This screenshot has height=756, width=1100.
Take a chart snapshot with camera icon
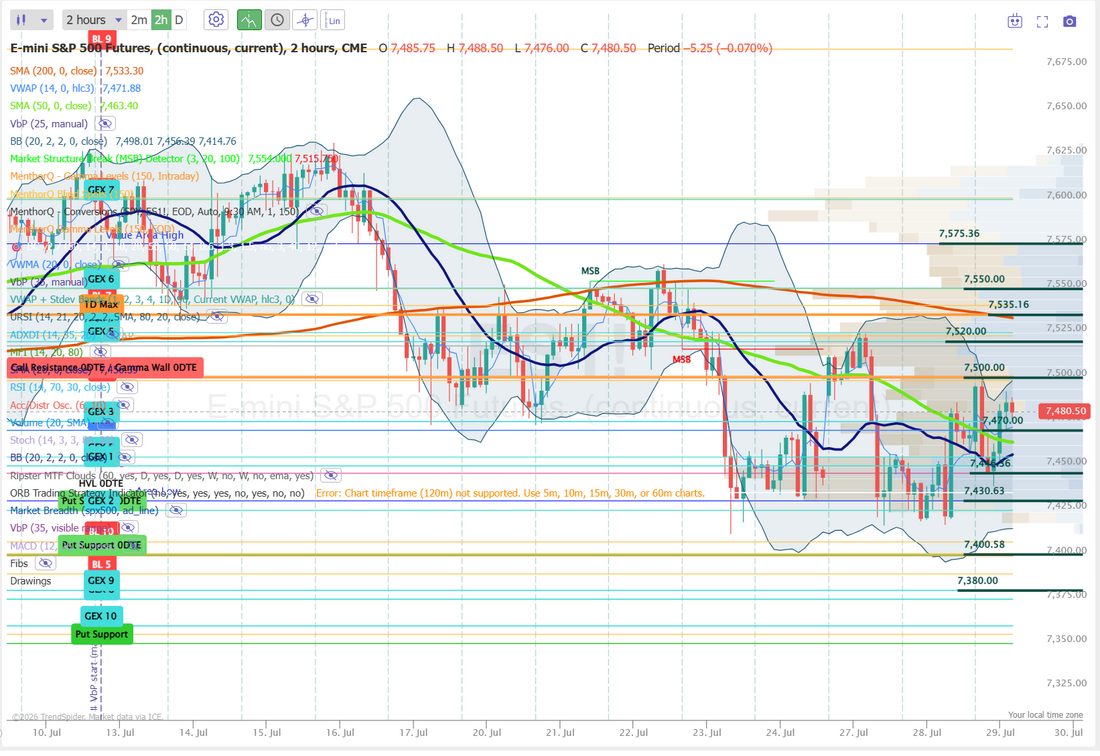pos(1069,21)
